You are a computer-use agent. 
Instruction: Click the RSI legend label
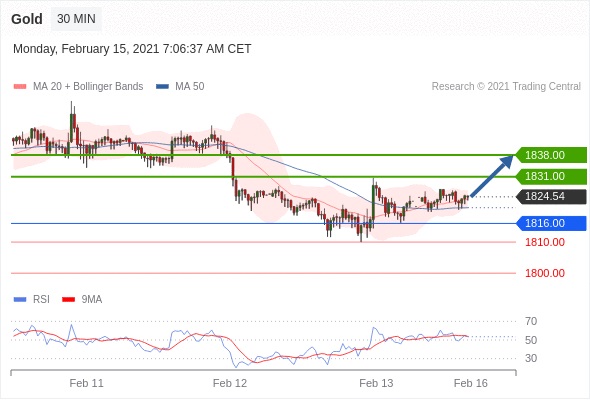click(41, 300)
